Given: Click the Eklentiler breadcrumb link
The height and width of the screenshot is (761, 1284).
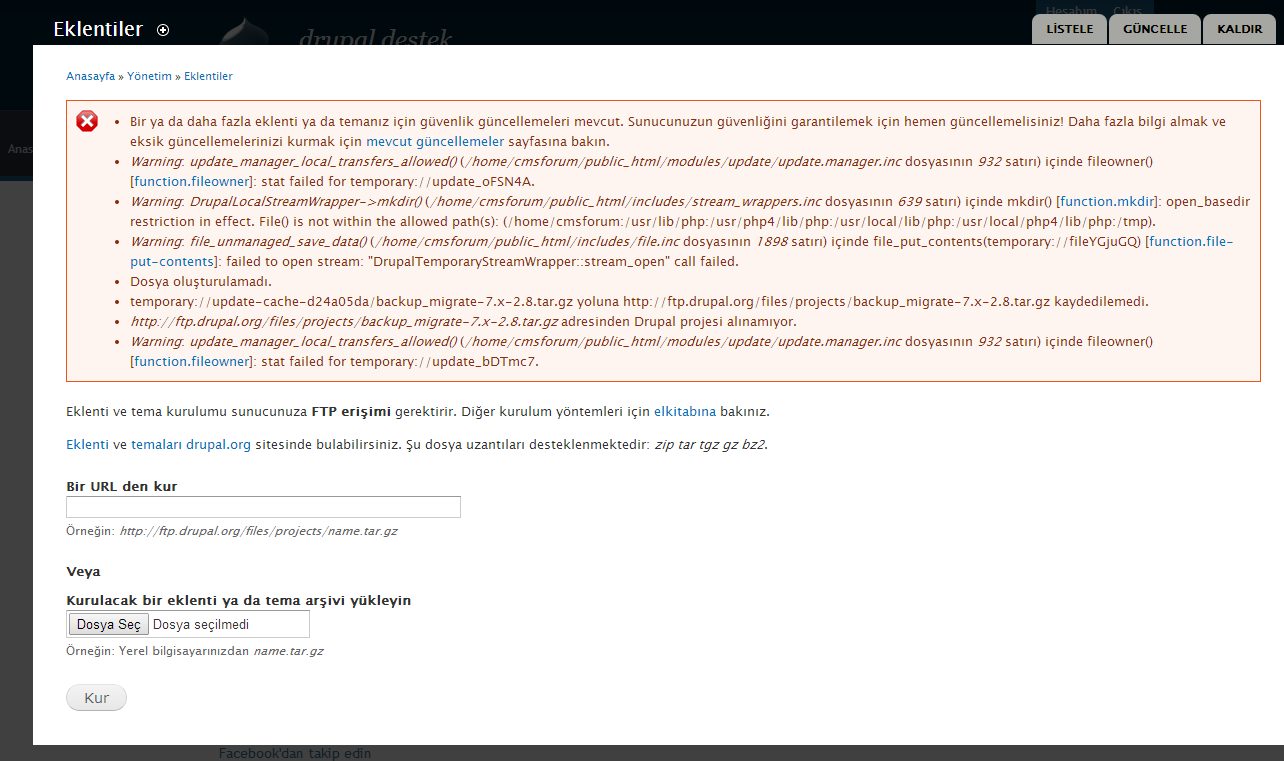Looking at the screenshot, I should point(208,76).
